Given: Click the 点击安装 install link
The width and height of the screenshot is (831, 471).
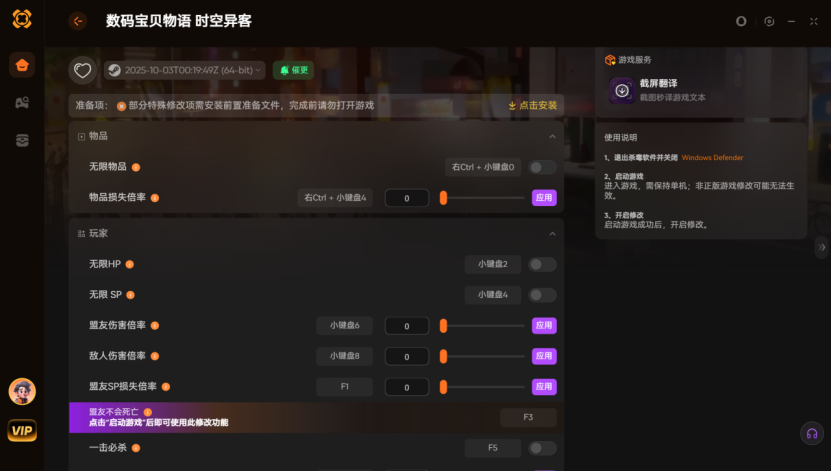Looking at the screenshot, I should pos(533,105).
